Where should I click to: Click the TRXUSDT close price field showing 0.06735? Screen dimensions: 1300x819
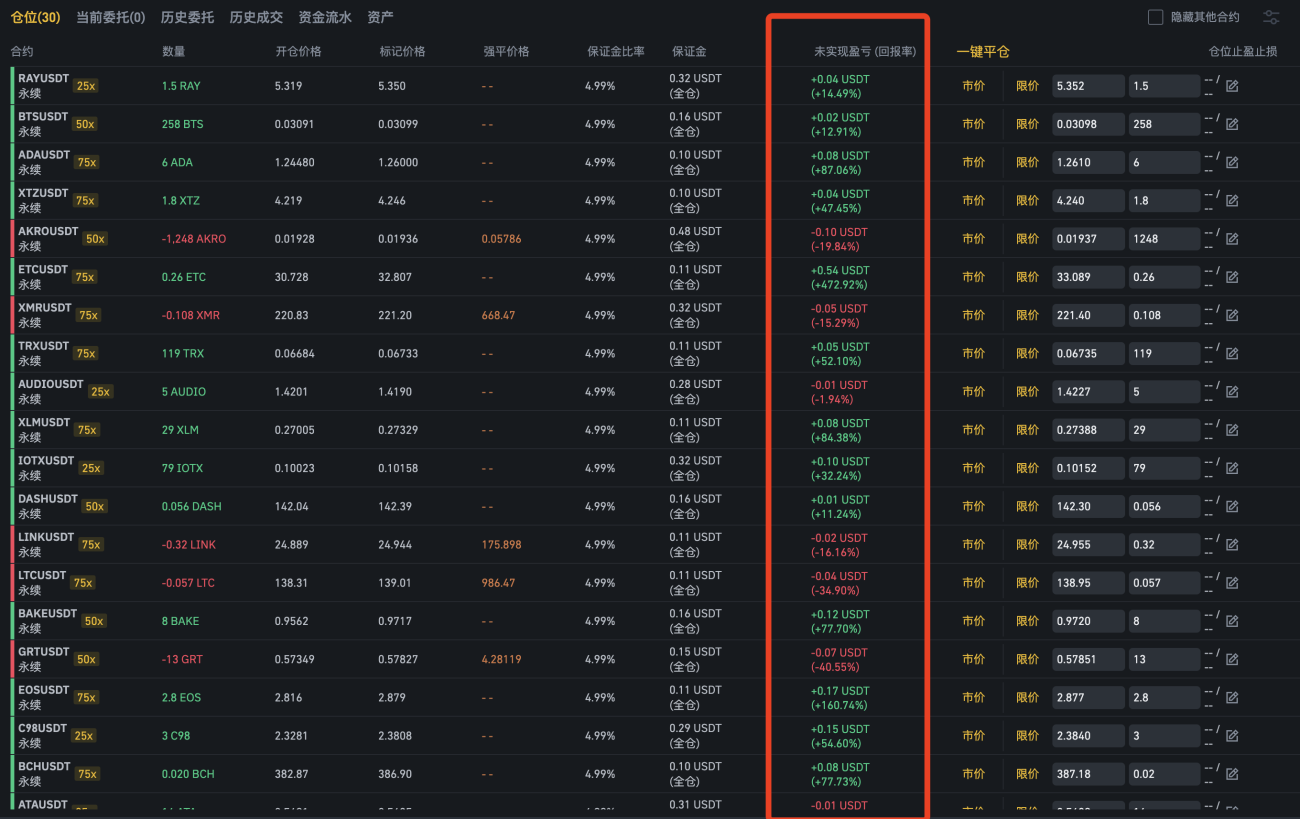click(1088, 353)
